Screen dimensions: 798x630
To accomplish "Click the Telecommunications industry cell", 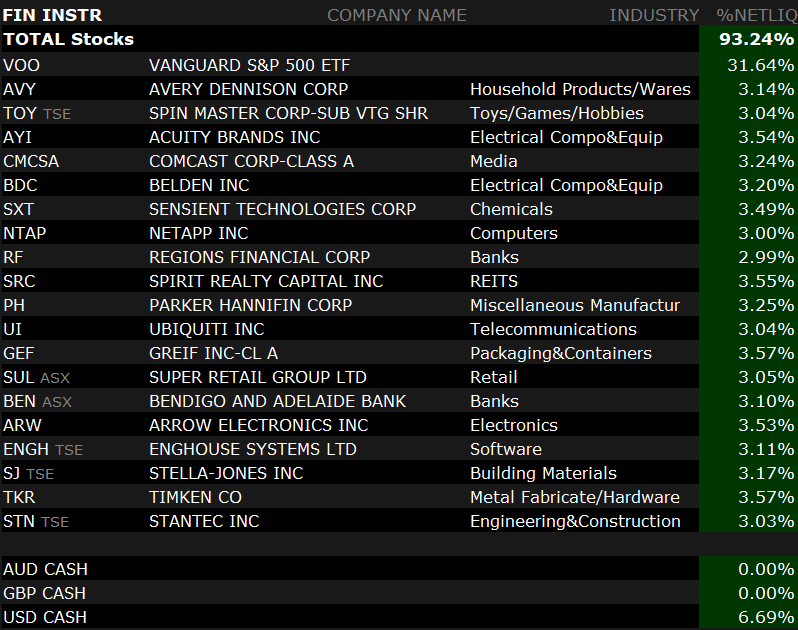I will point(553,329).
